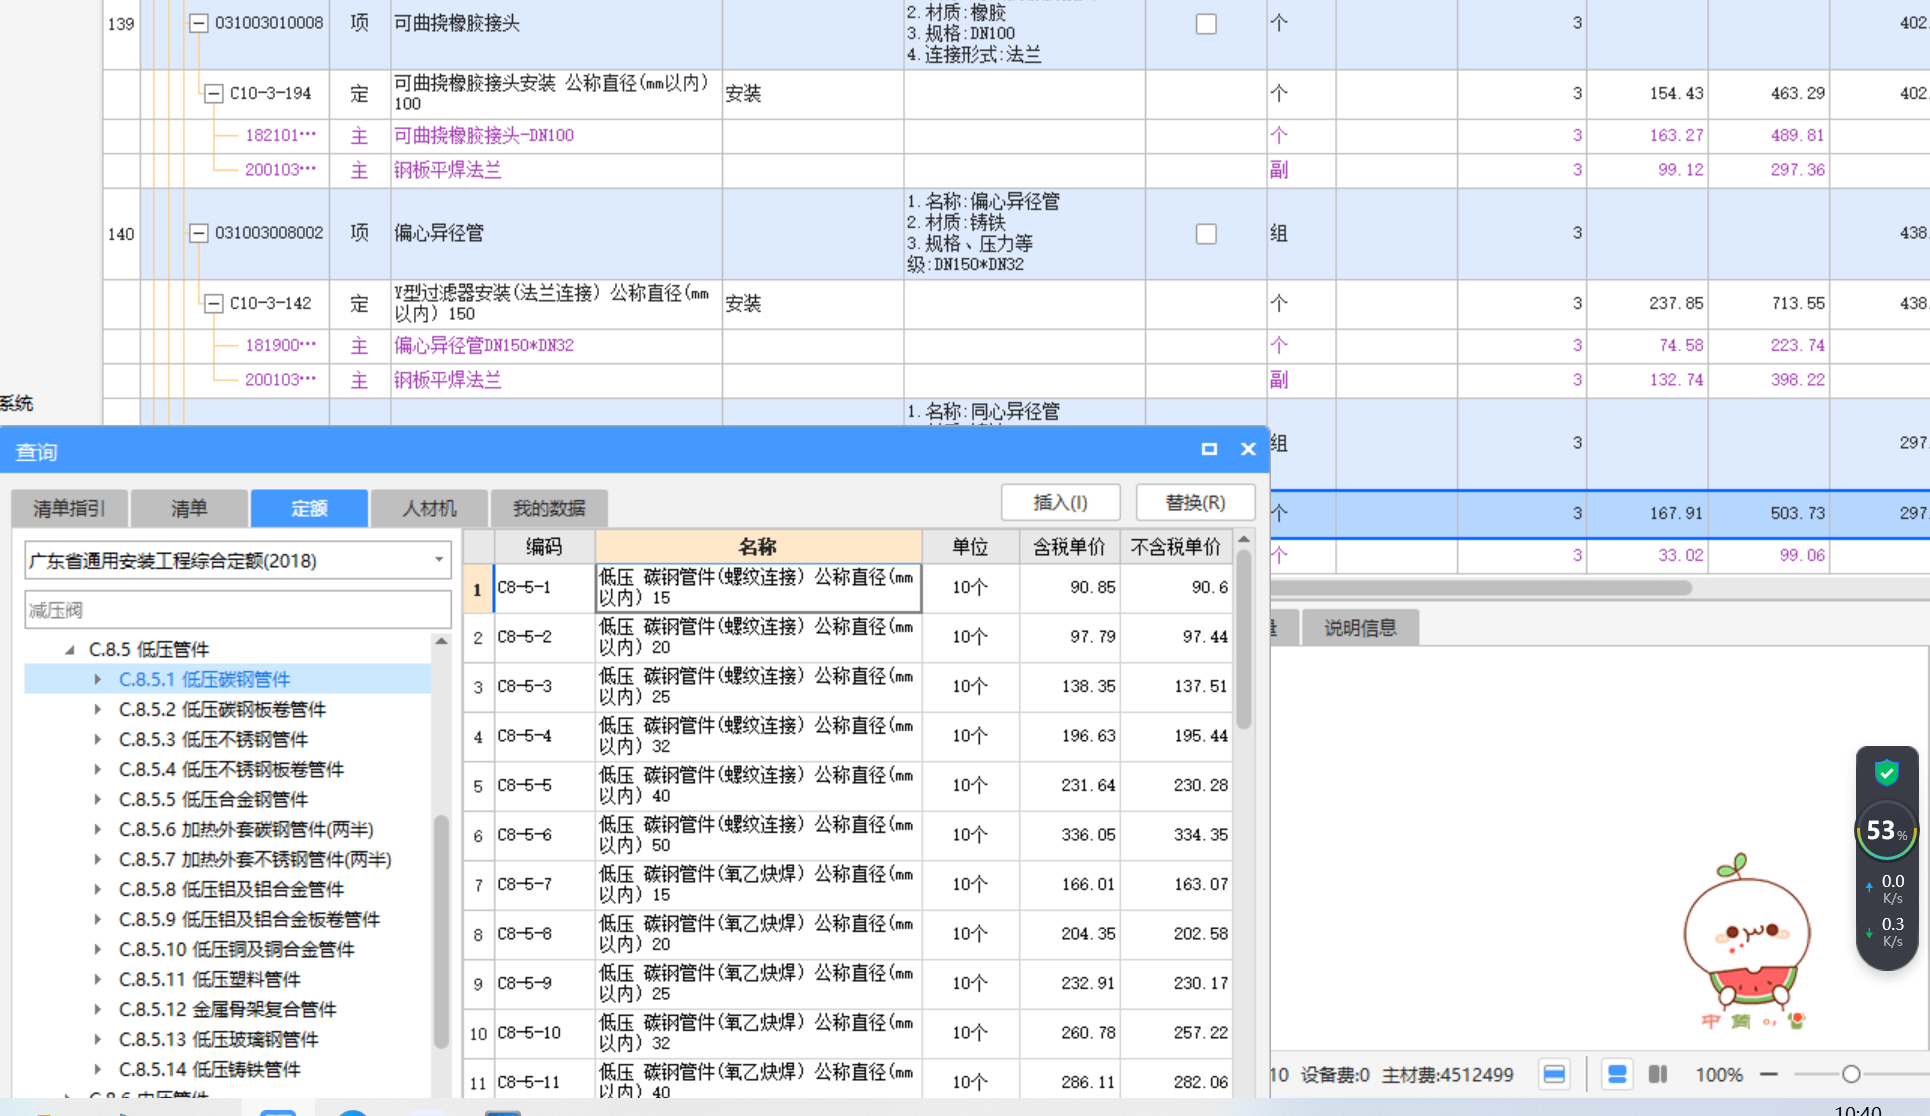Select the 定额 tab
The height and width of the screenshot is (1116, 1930).
tap(309, 508)
